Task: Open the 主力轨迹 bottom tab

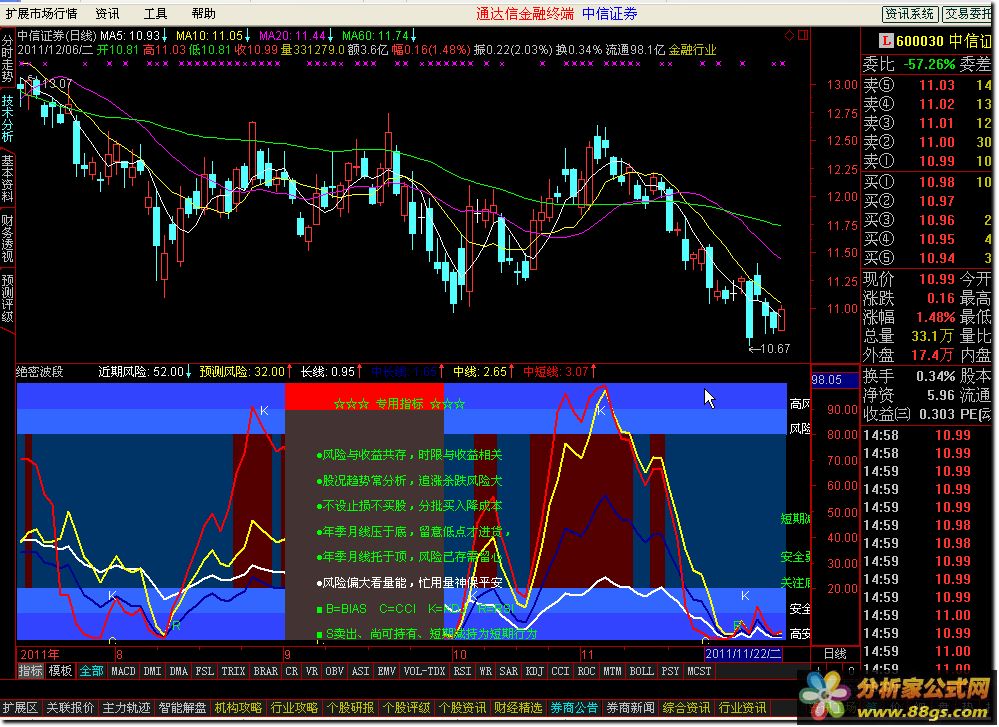Action: [x=126, y=708]
